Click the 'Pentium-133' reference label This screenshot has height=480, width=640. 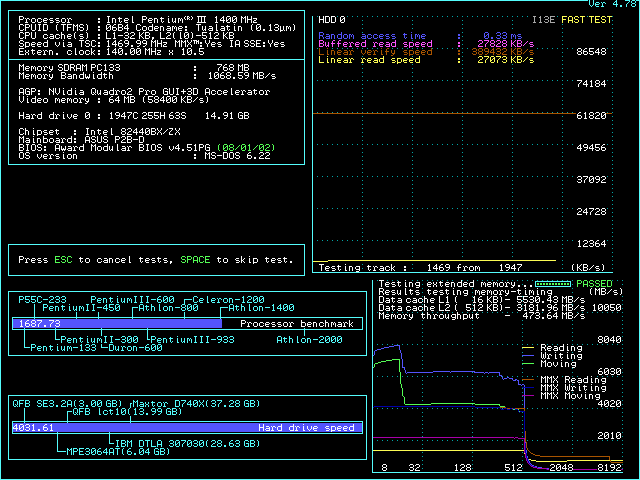64,348
